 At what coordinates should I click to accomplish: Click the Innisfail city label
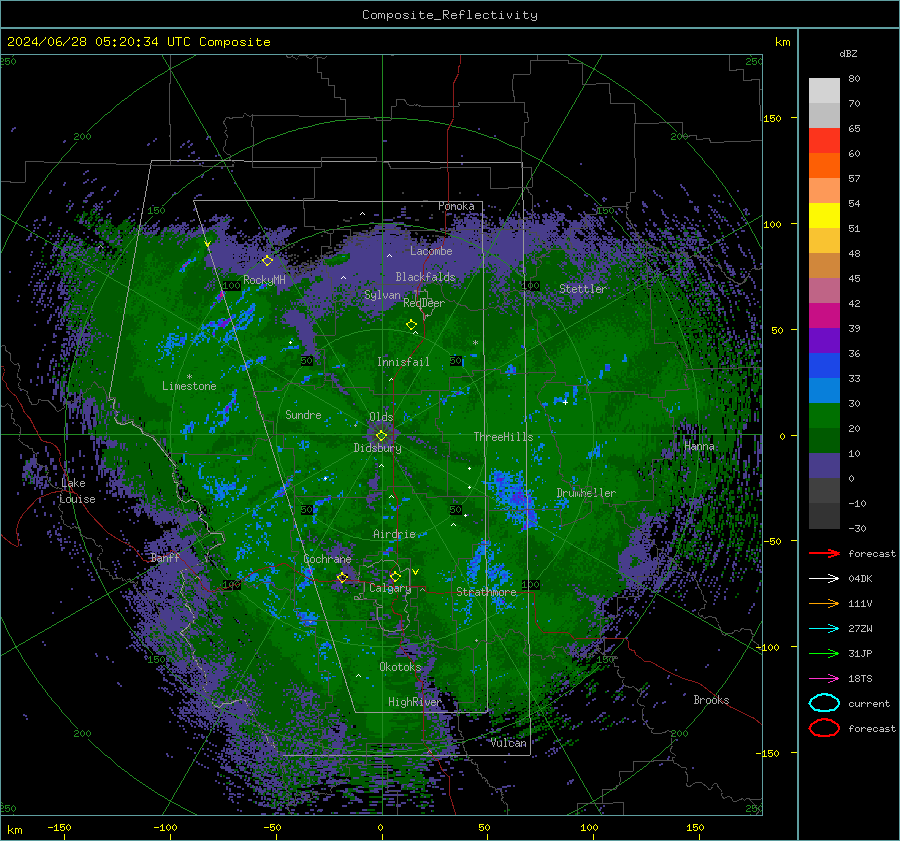tap(403, 362)
